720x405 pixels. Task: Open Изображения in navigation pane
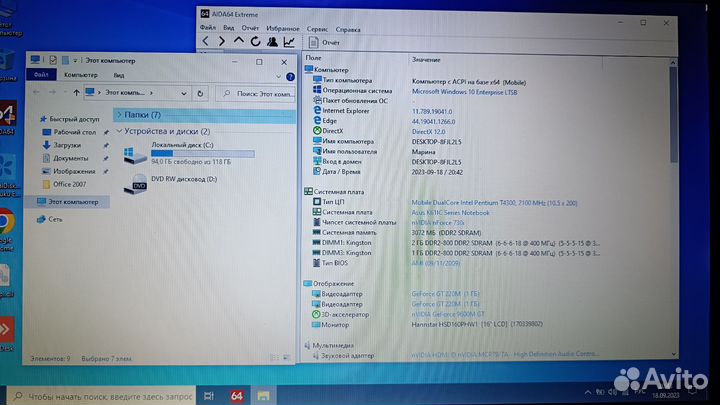(x=69, y=171)
